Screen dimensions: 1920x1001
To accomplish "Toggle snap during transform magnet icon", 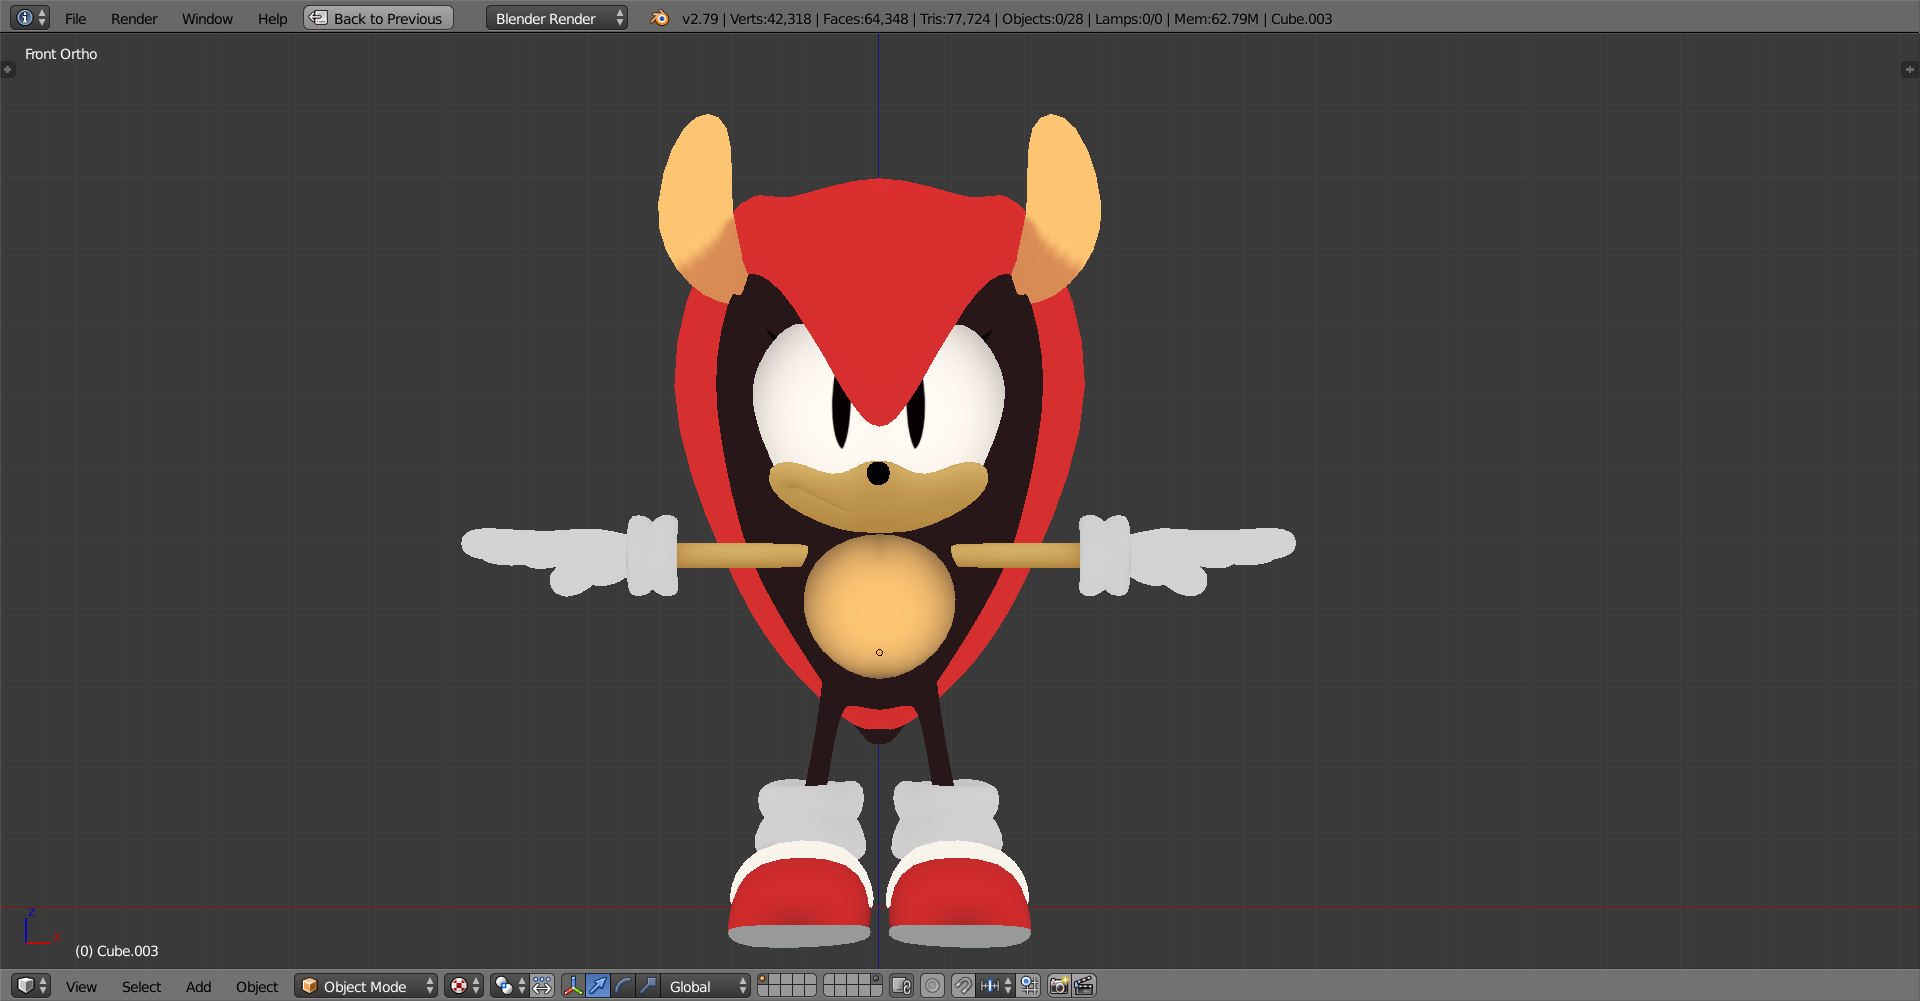I will [x=962, y=986].
